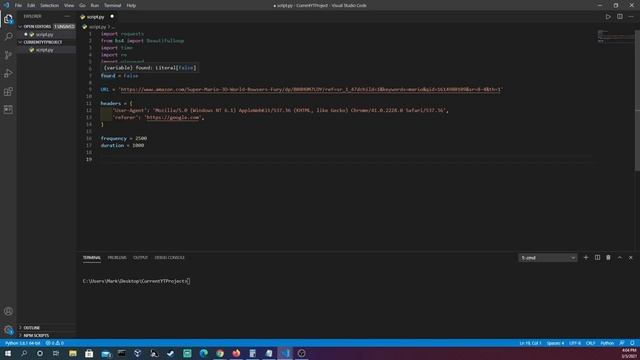Open the View menu
This screenshot has height=360, width=640.
(69, 5)
